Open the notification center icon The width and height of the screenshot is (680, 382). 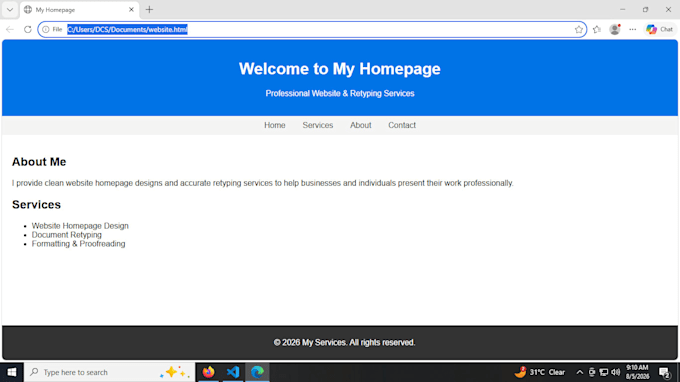point(665,372)
